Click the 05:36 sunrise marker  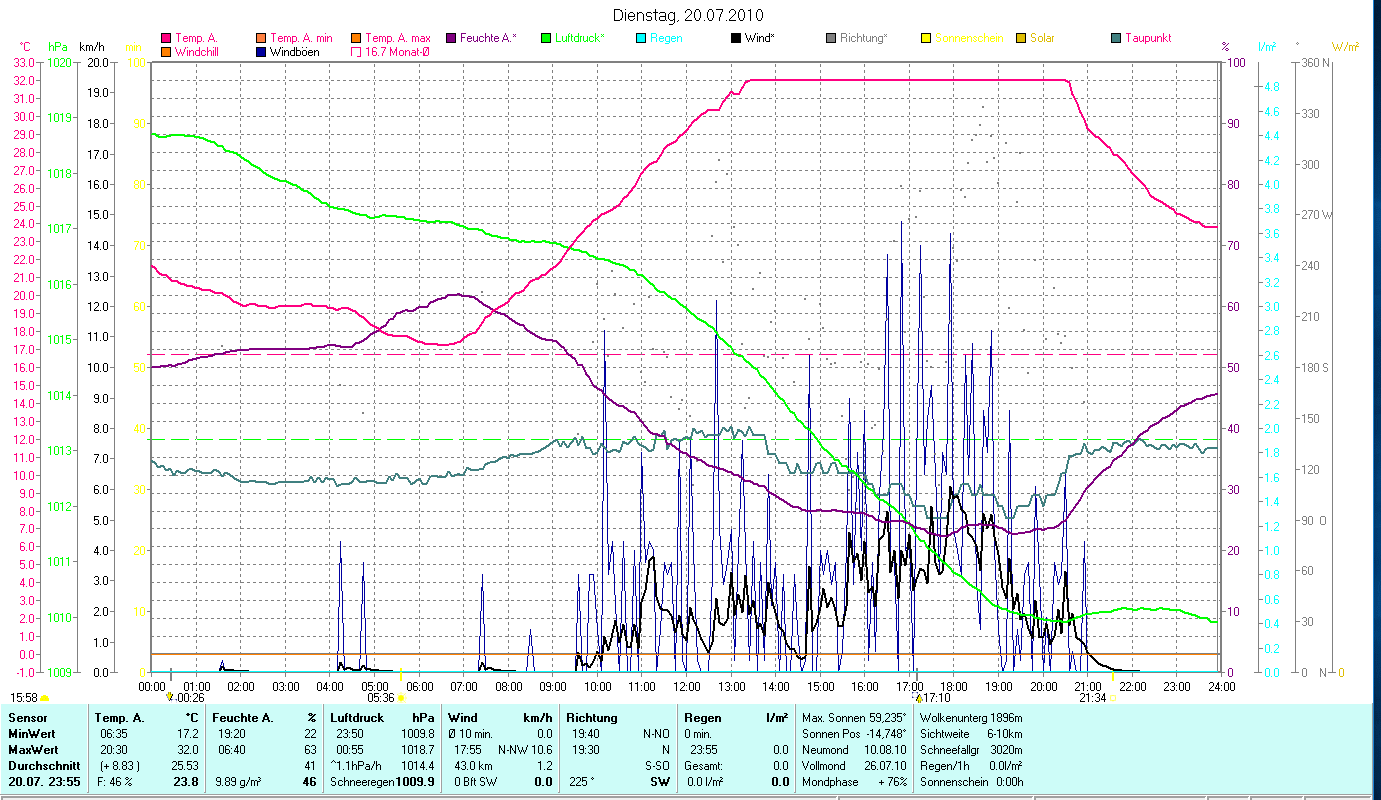[x=401, y=698]
